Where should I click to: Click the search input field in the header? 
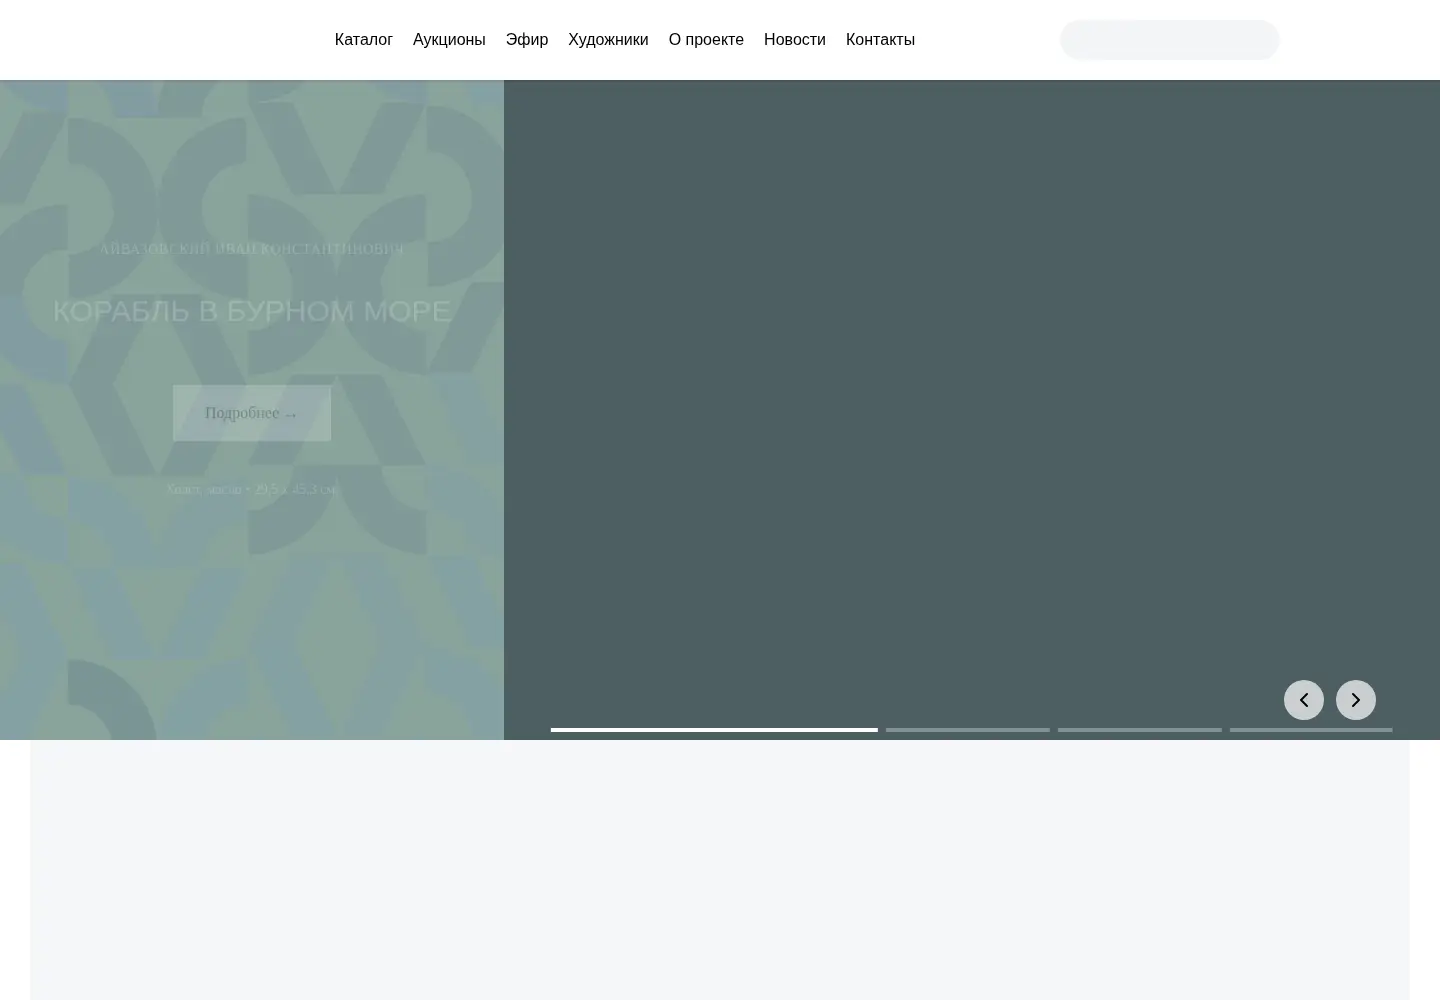coord(1169,40)
